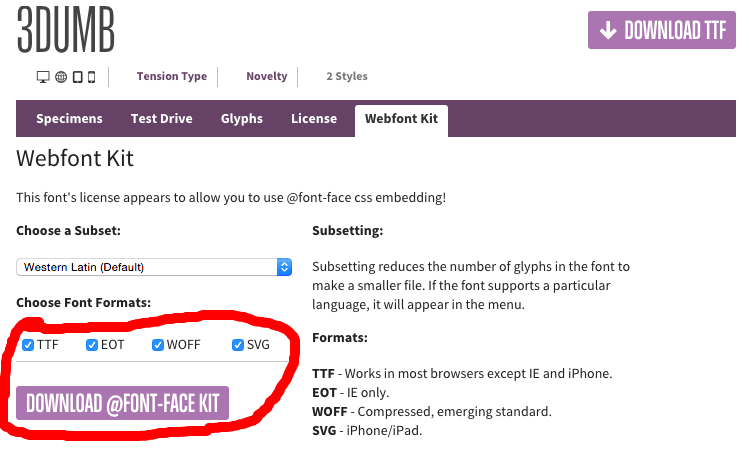Click the Download @font-face Kit button
Viewport: 749px width, 464px height.
click(x=122, y=403)
